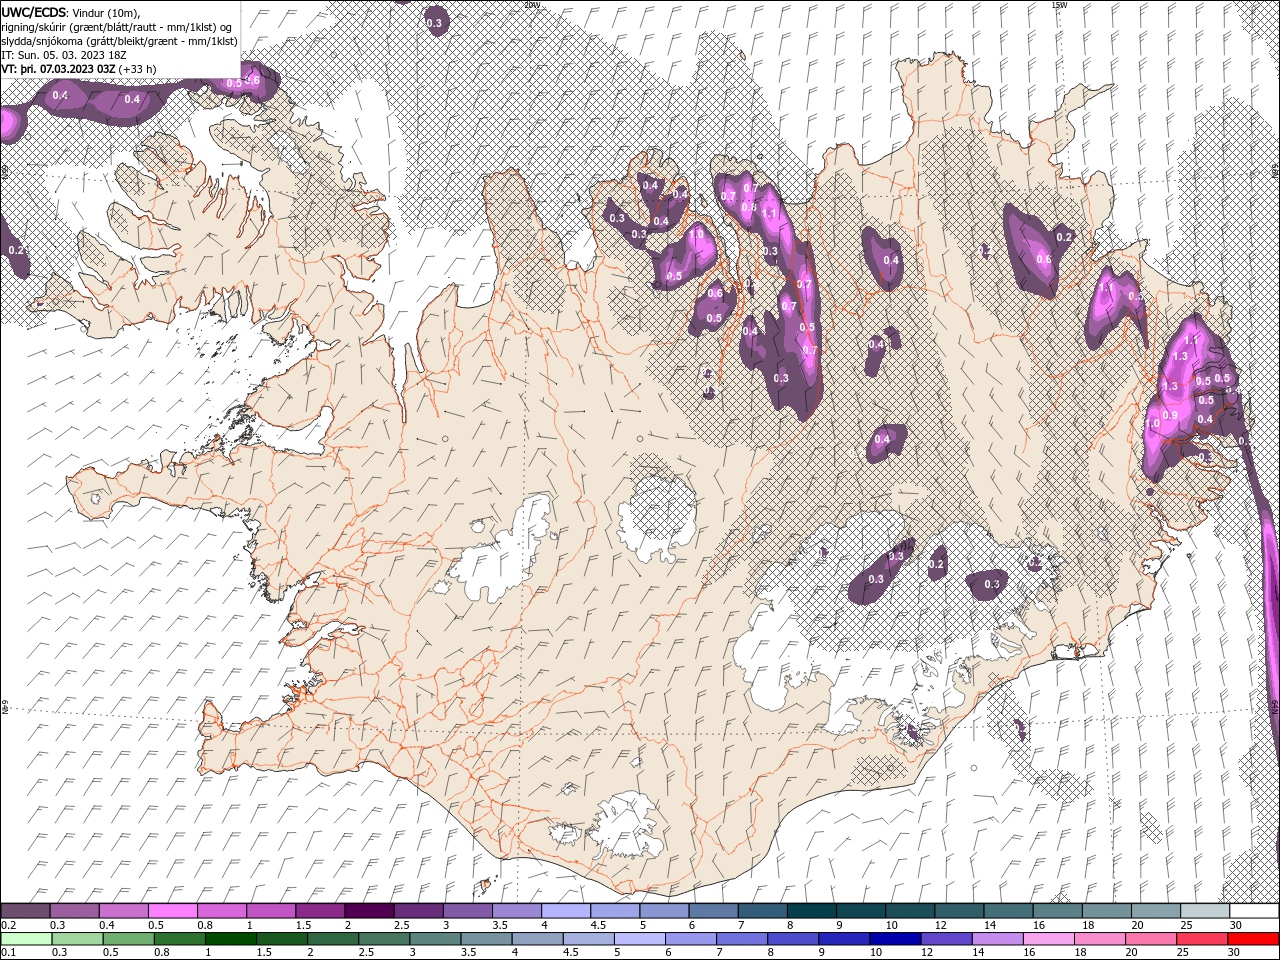Select the 'VT: þri. 07.03.2023 03Z' valid time

(x=58, y=69)
